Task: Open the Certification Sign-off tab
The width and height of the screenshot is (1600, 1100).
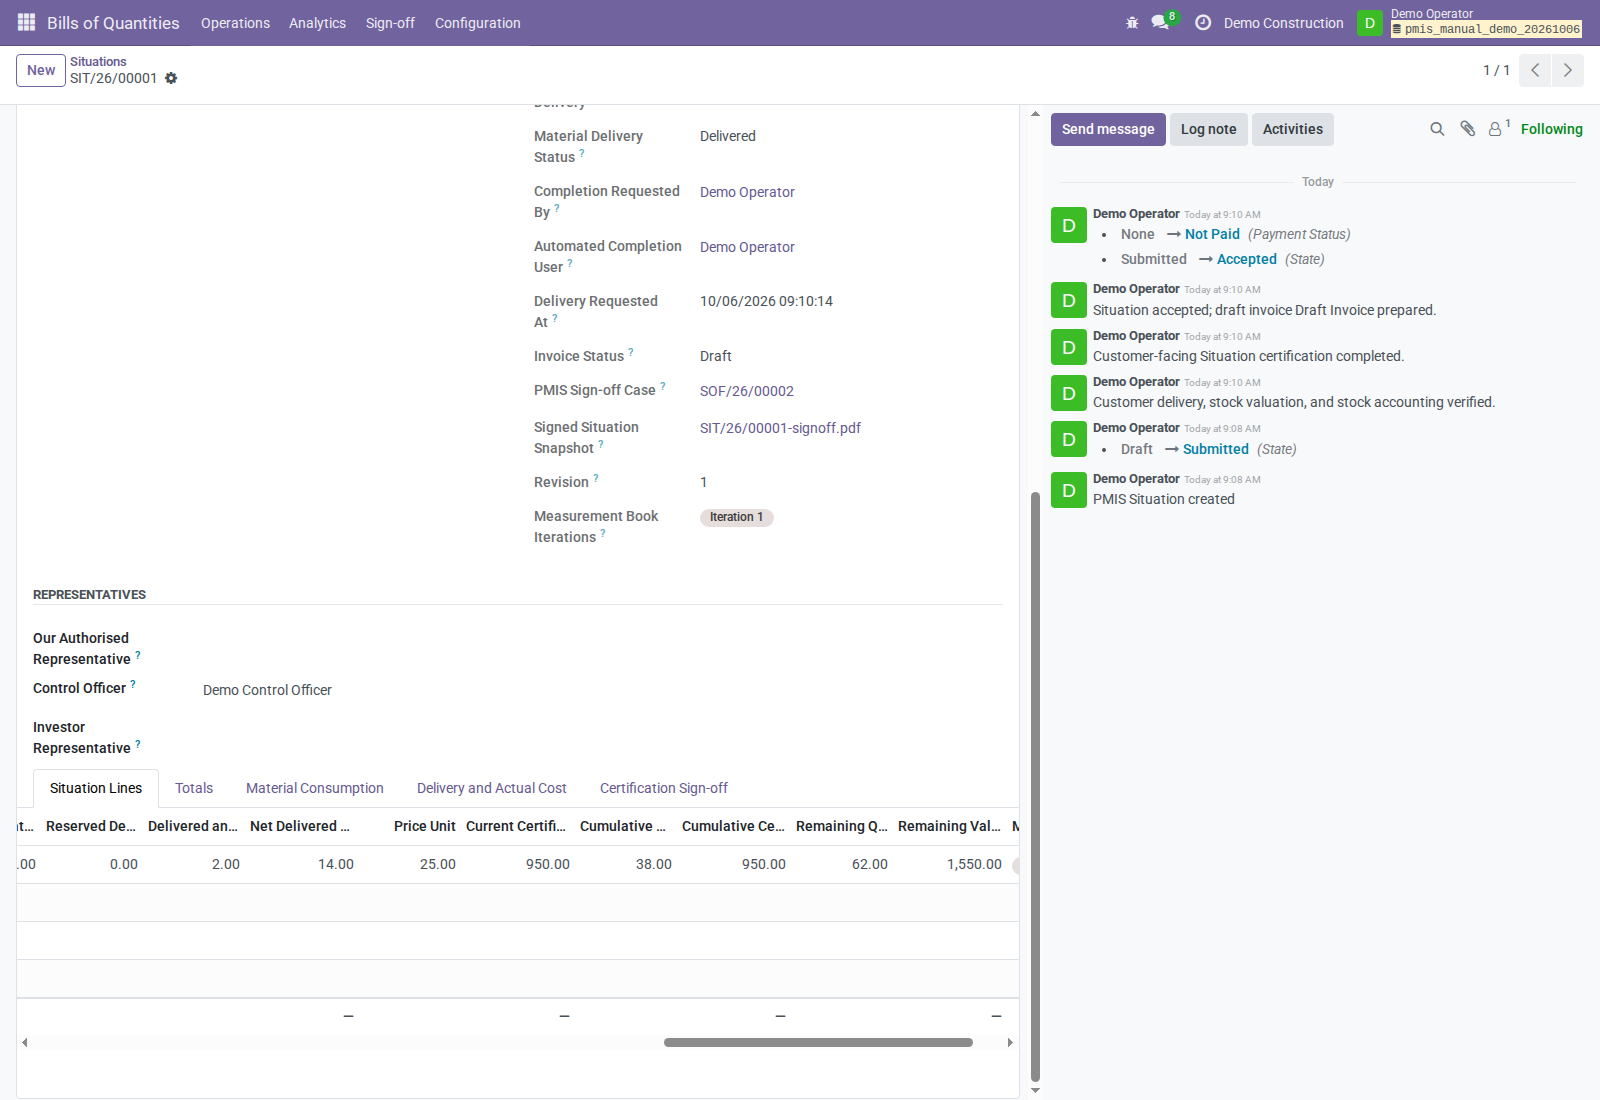Action: [x=664, y=788]
